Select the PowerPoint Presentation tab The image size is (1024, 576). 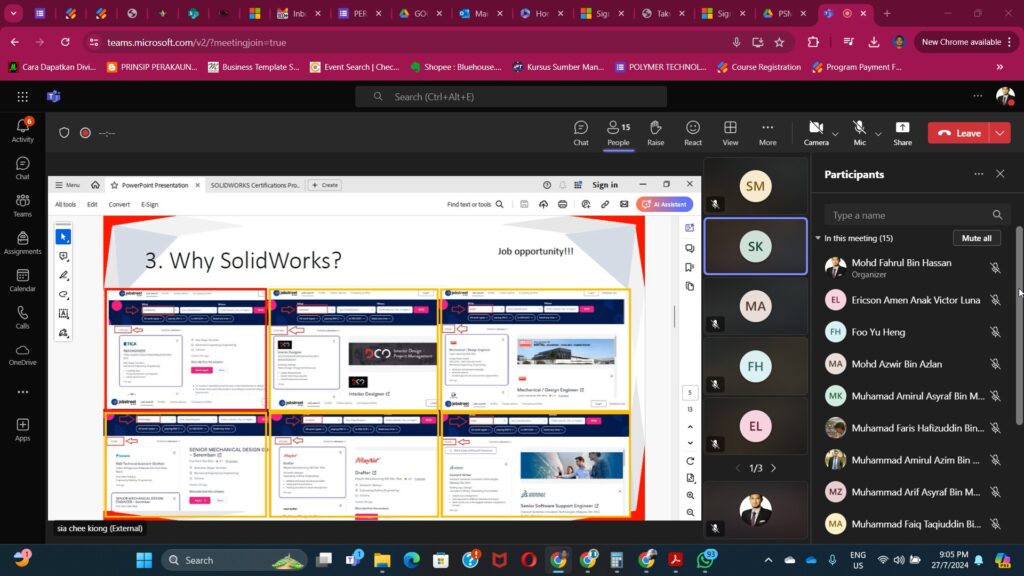155,185
